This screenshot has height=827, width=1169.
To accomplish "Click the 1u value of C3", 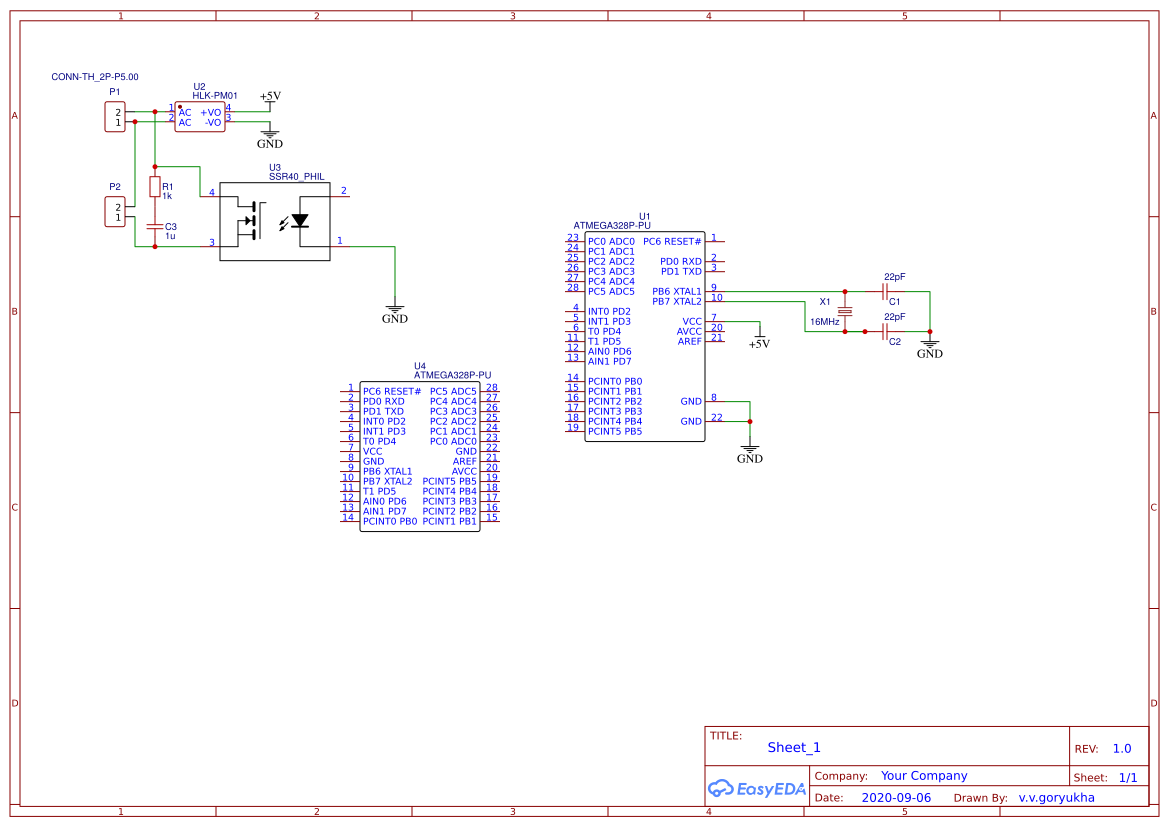I will click(x=170, y=236).
